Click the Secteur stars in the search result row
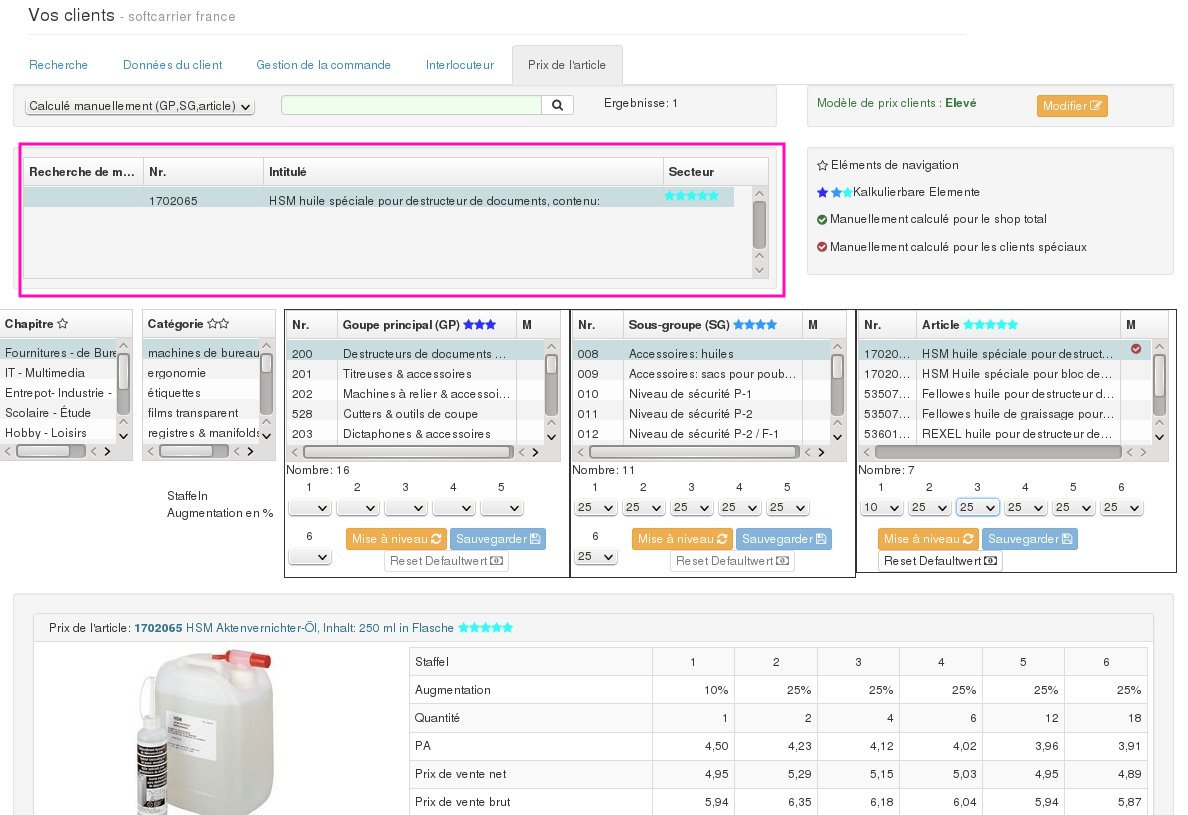Screen dimensions: 1188x815 [692, 195]
